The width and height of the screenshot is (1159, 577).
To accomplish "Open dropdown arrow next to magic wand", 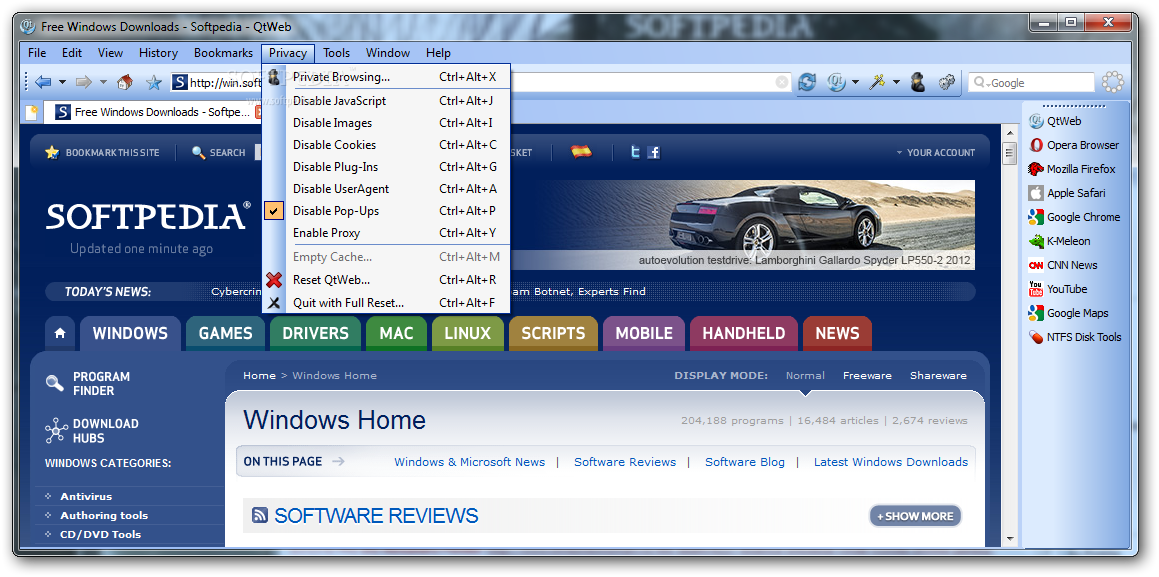I will point(897,82).
